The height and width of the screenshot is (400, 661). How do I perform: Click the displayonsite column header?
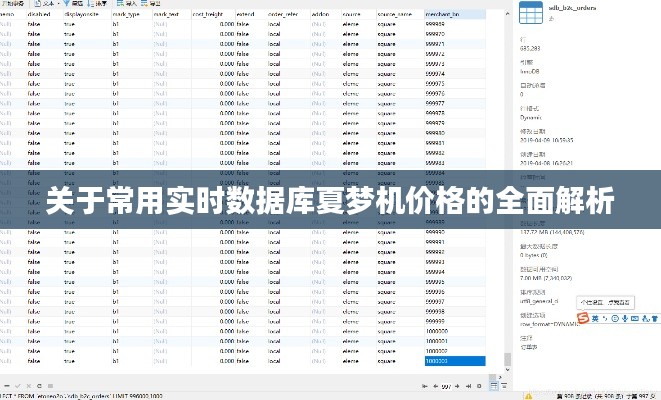click(x=83, y=17)
